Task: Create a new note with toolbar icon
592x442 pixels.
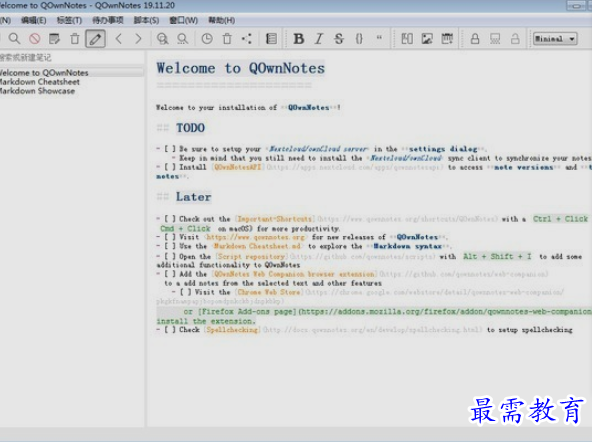Action: (x=54, y=39)
